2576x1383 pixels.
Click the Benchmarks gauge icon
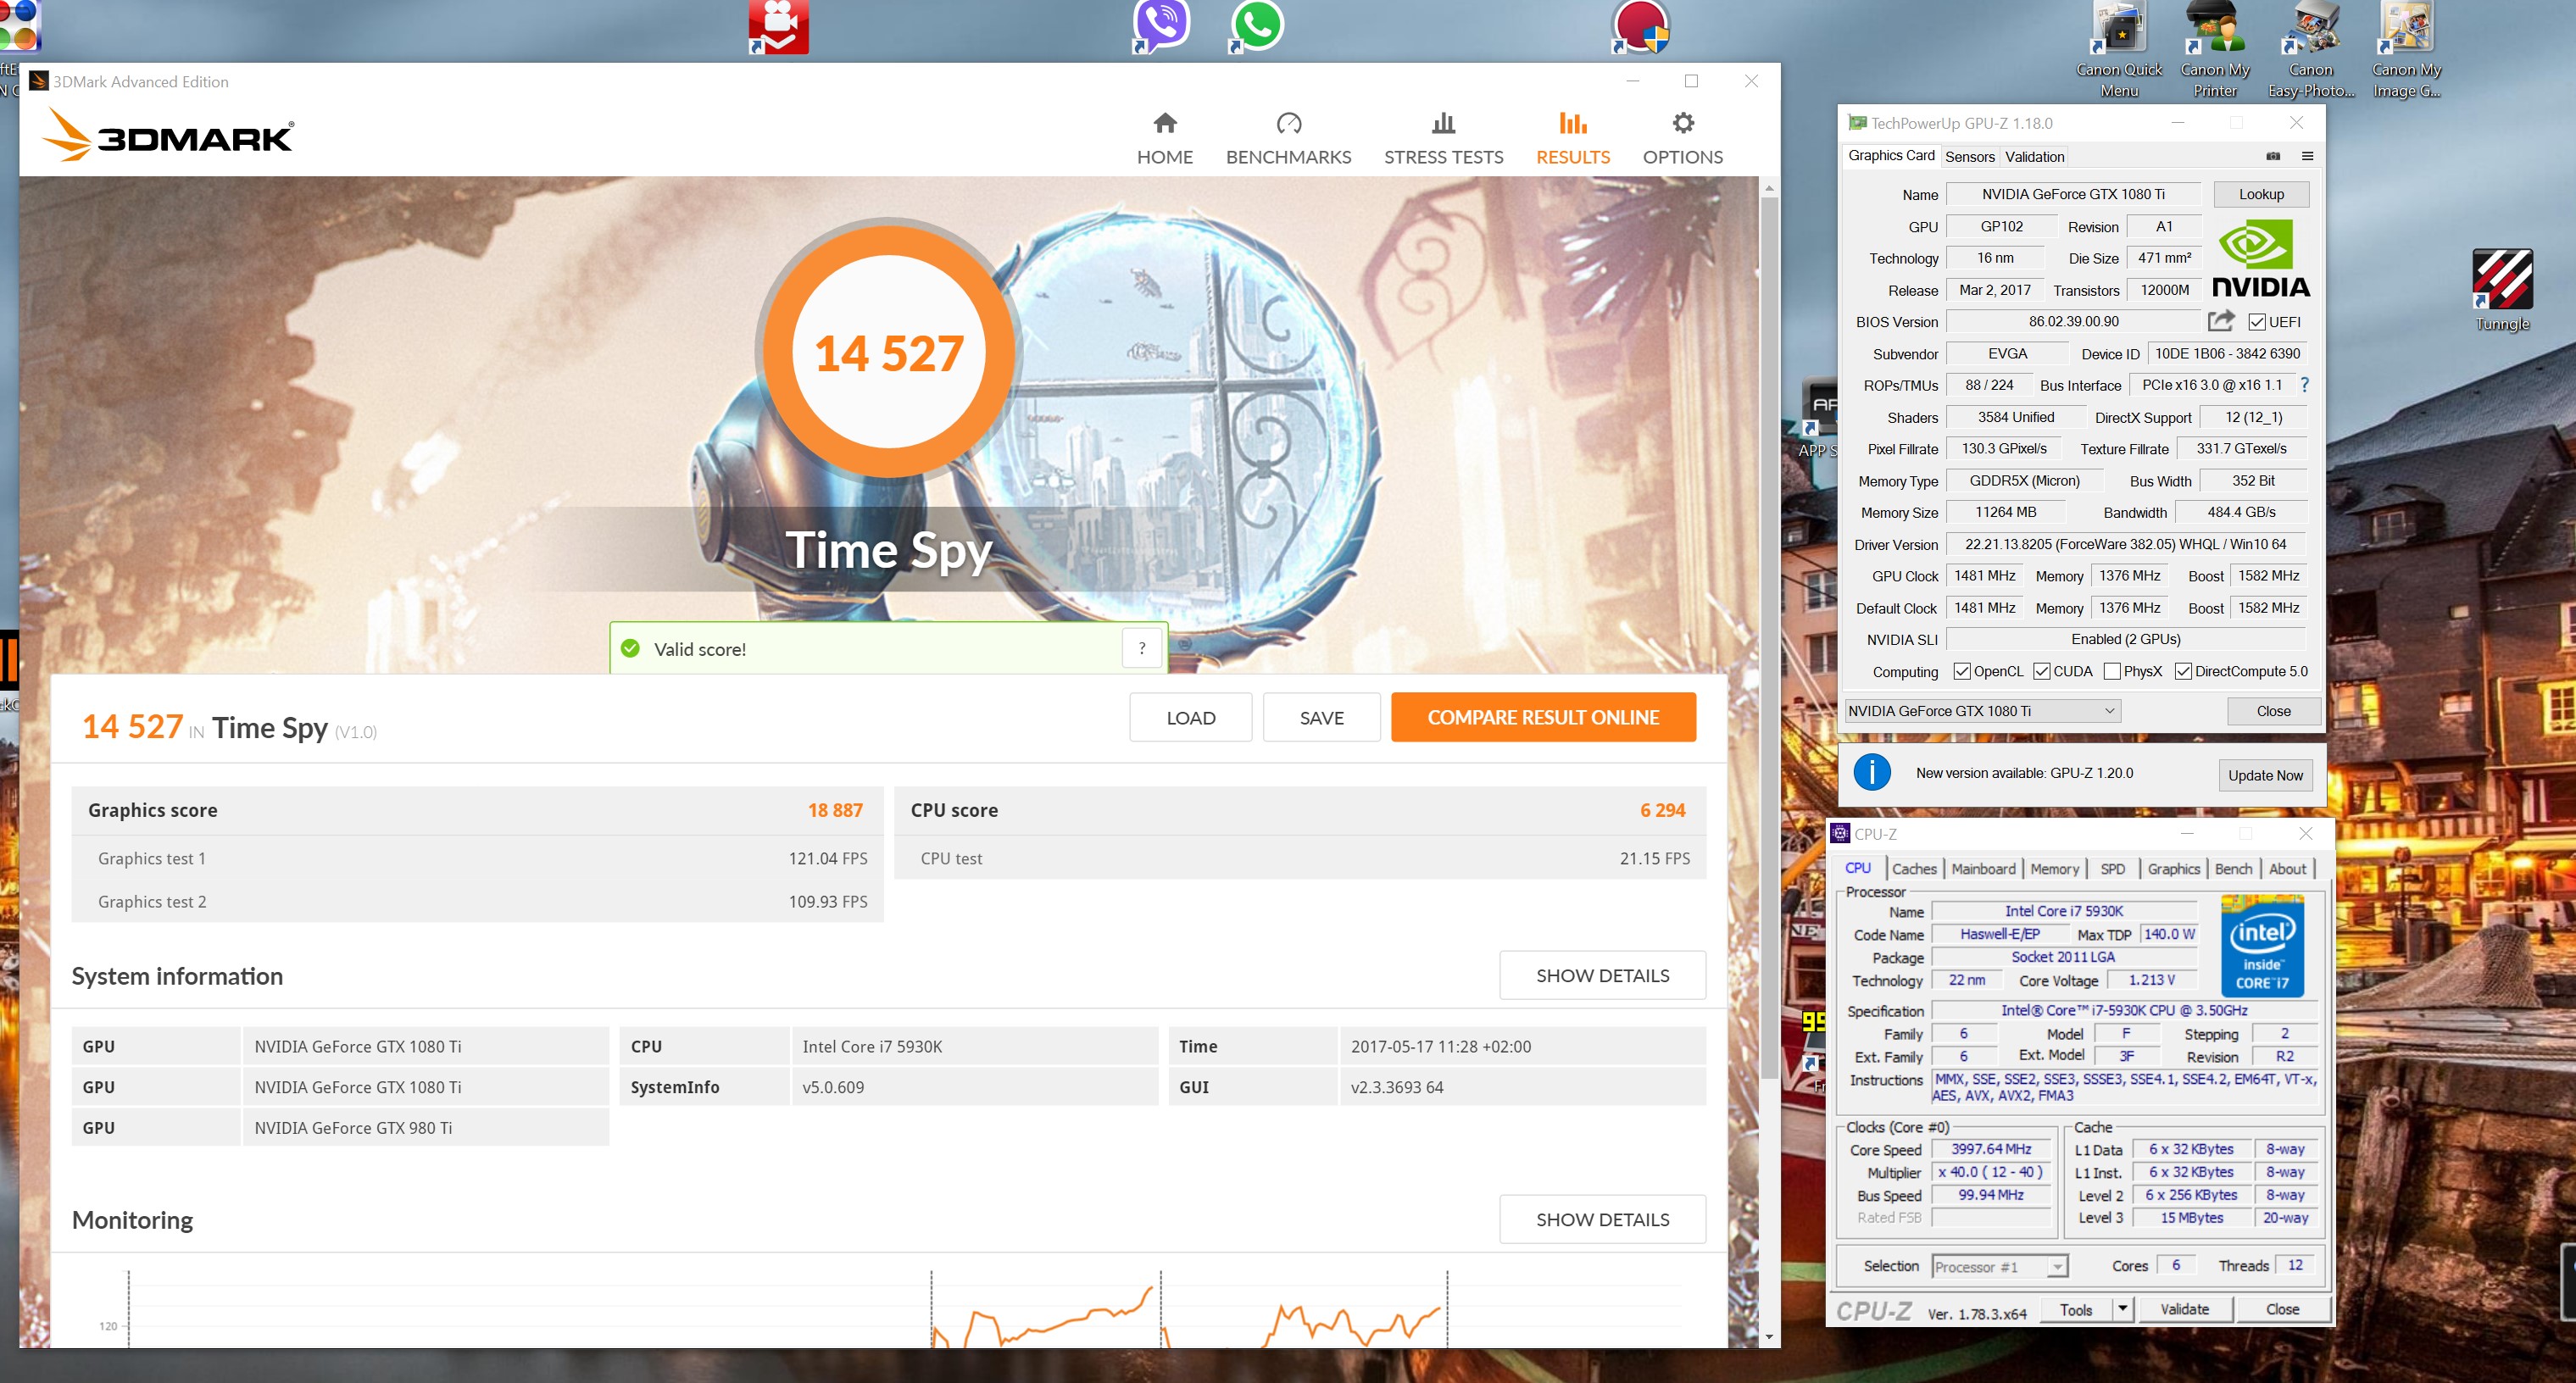click(1288, 123)
